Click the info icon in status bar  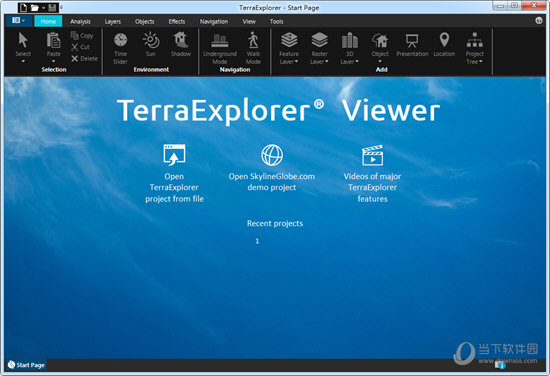[x=501, y=365]
